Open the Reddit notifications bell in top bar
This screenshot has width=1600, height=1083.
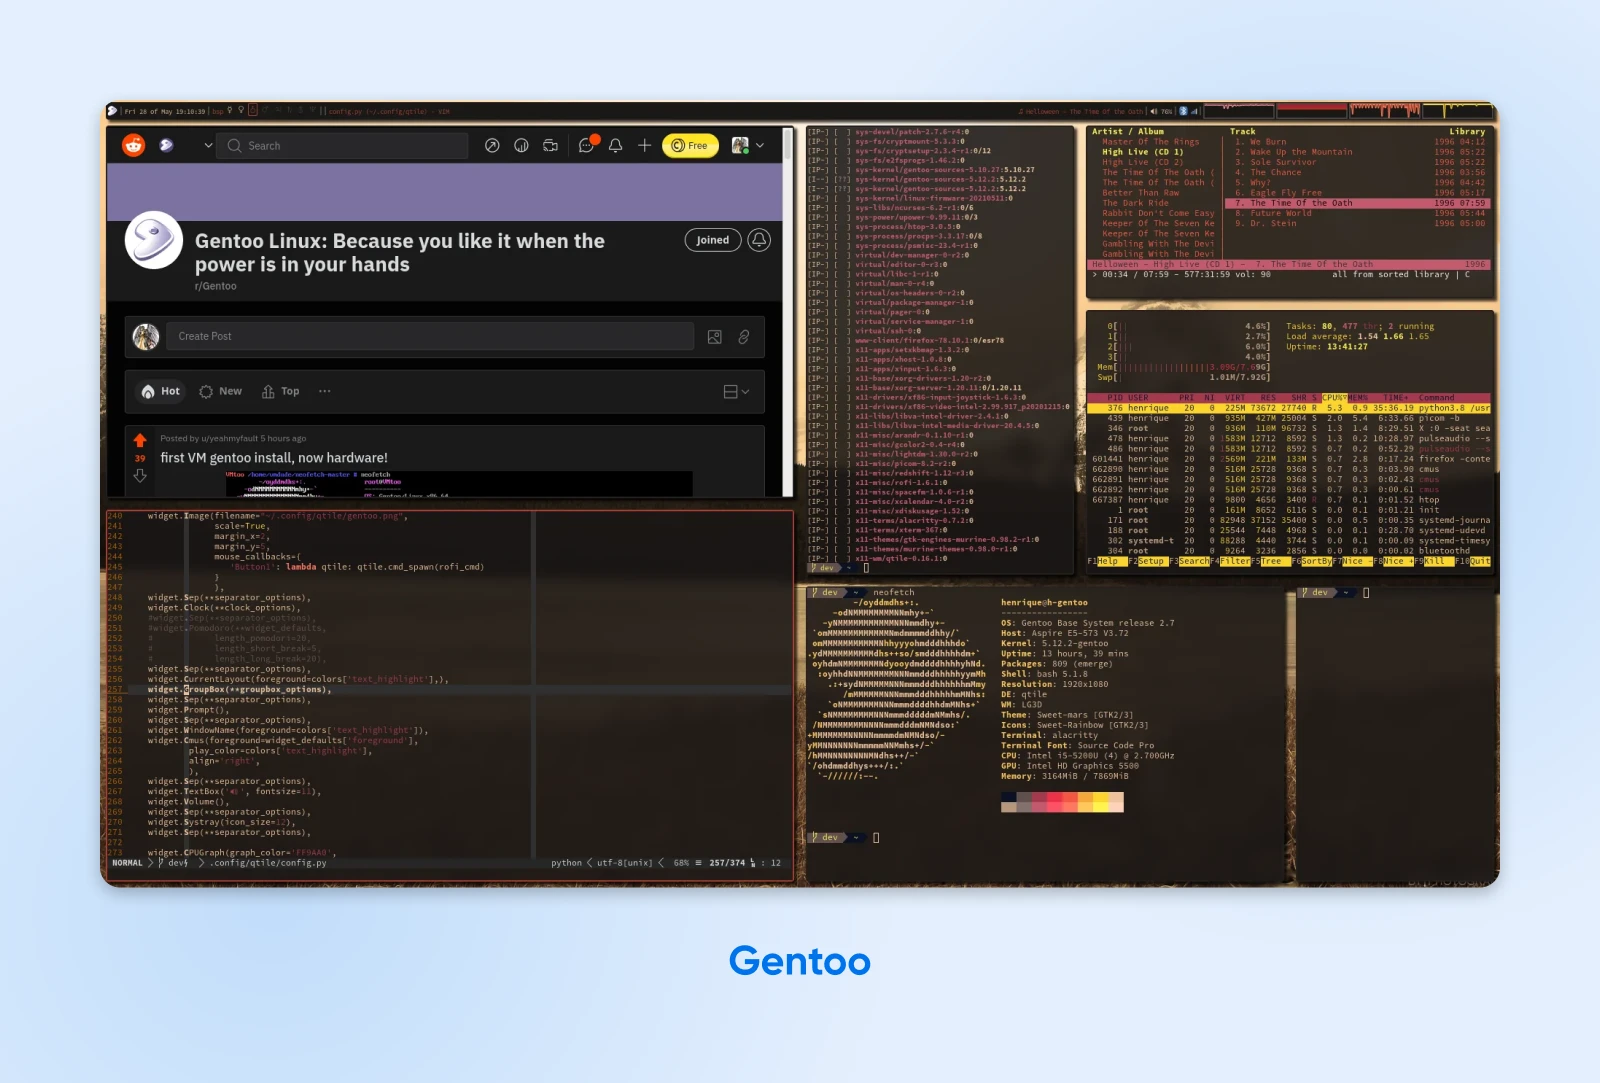pyautogui.click(x=616, y=145)
